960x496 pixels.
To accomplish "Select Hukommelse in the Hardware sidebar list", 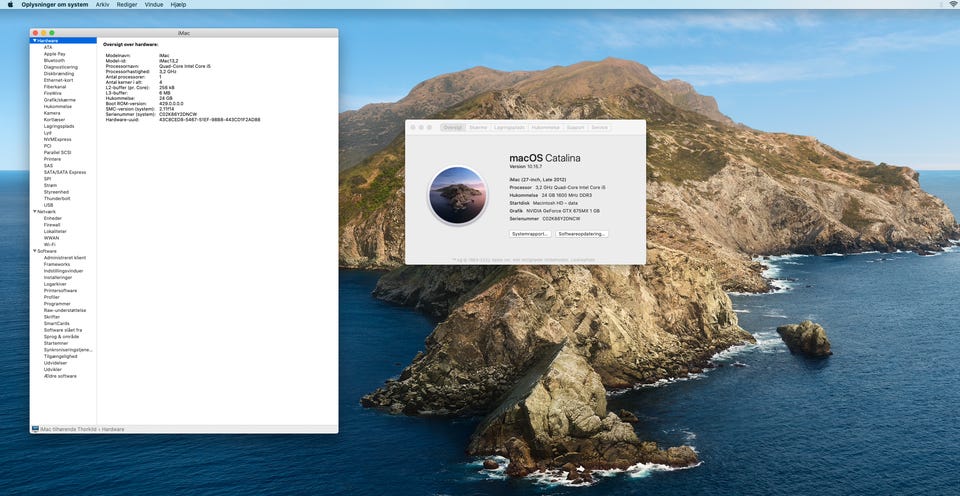I will point(58,107).
